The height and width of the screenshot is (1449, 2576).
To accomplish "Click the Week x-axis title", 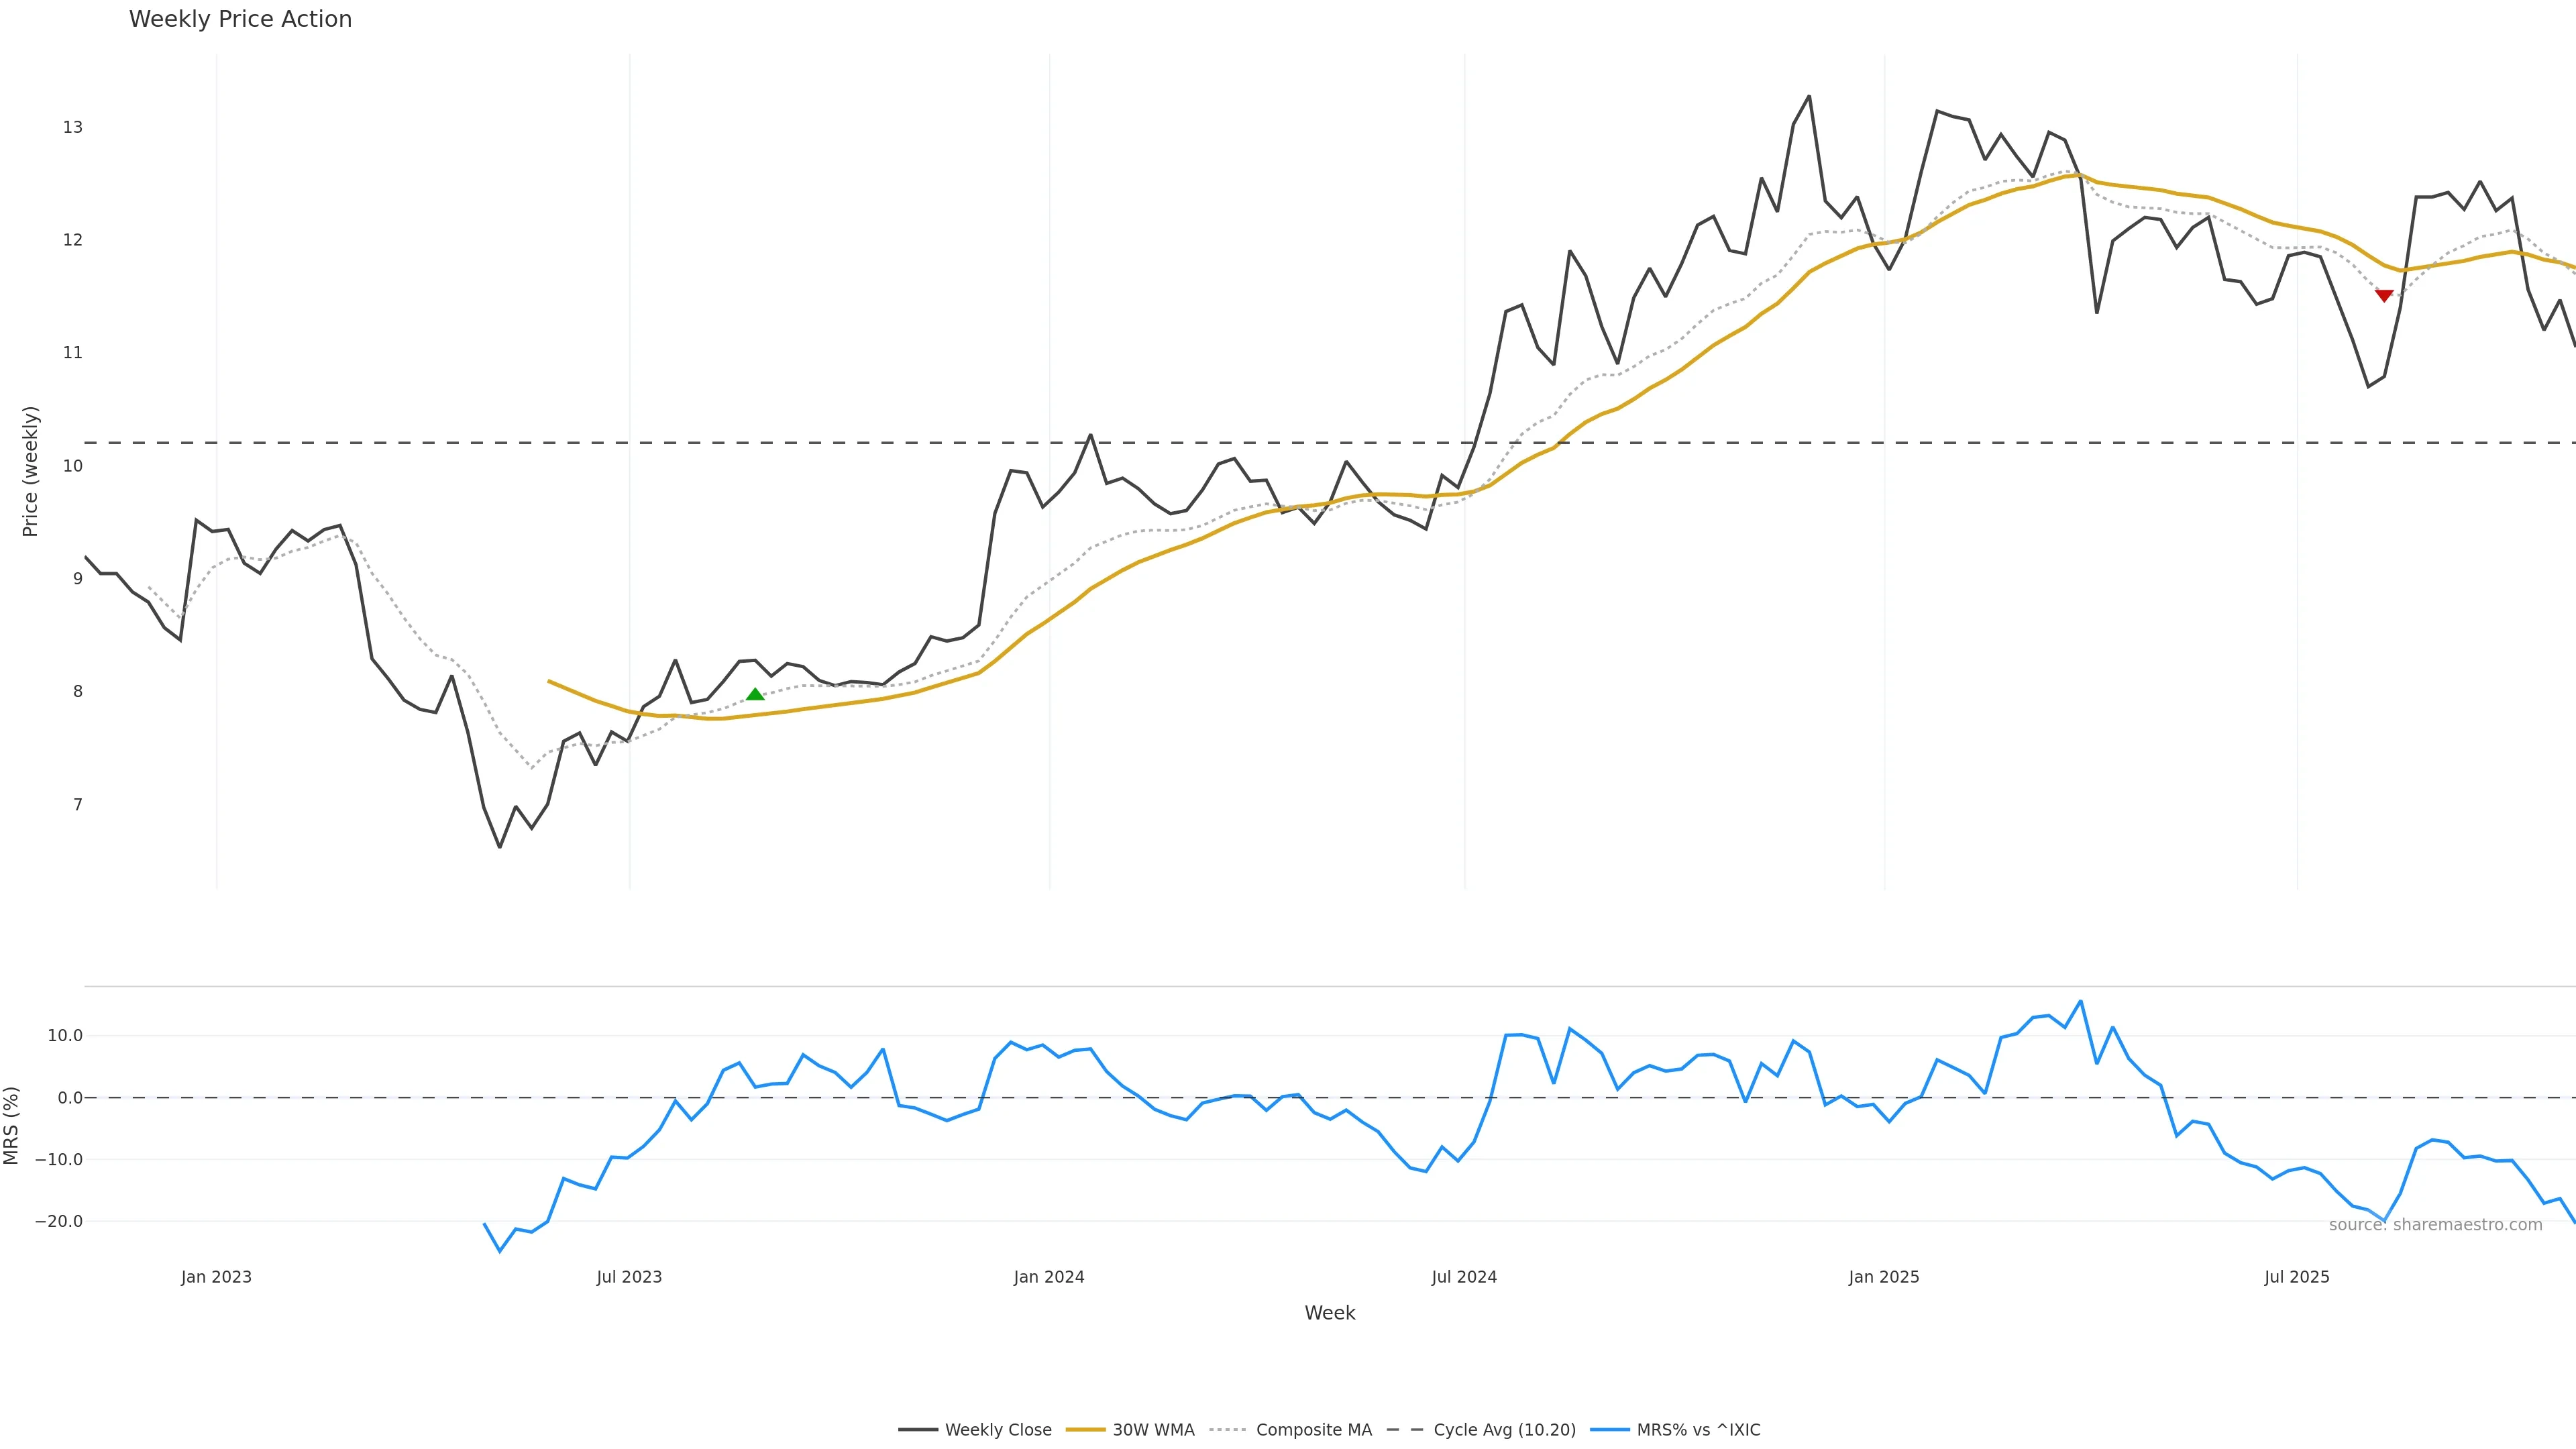I will pos(1329,1313).
